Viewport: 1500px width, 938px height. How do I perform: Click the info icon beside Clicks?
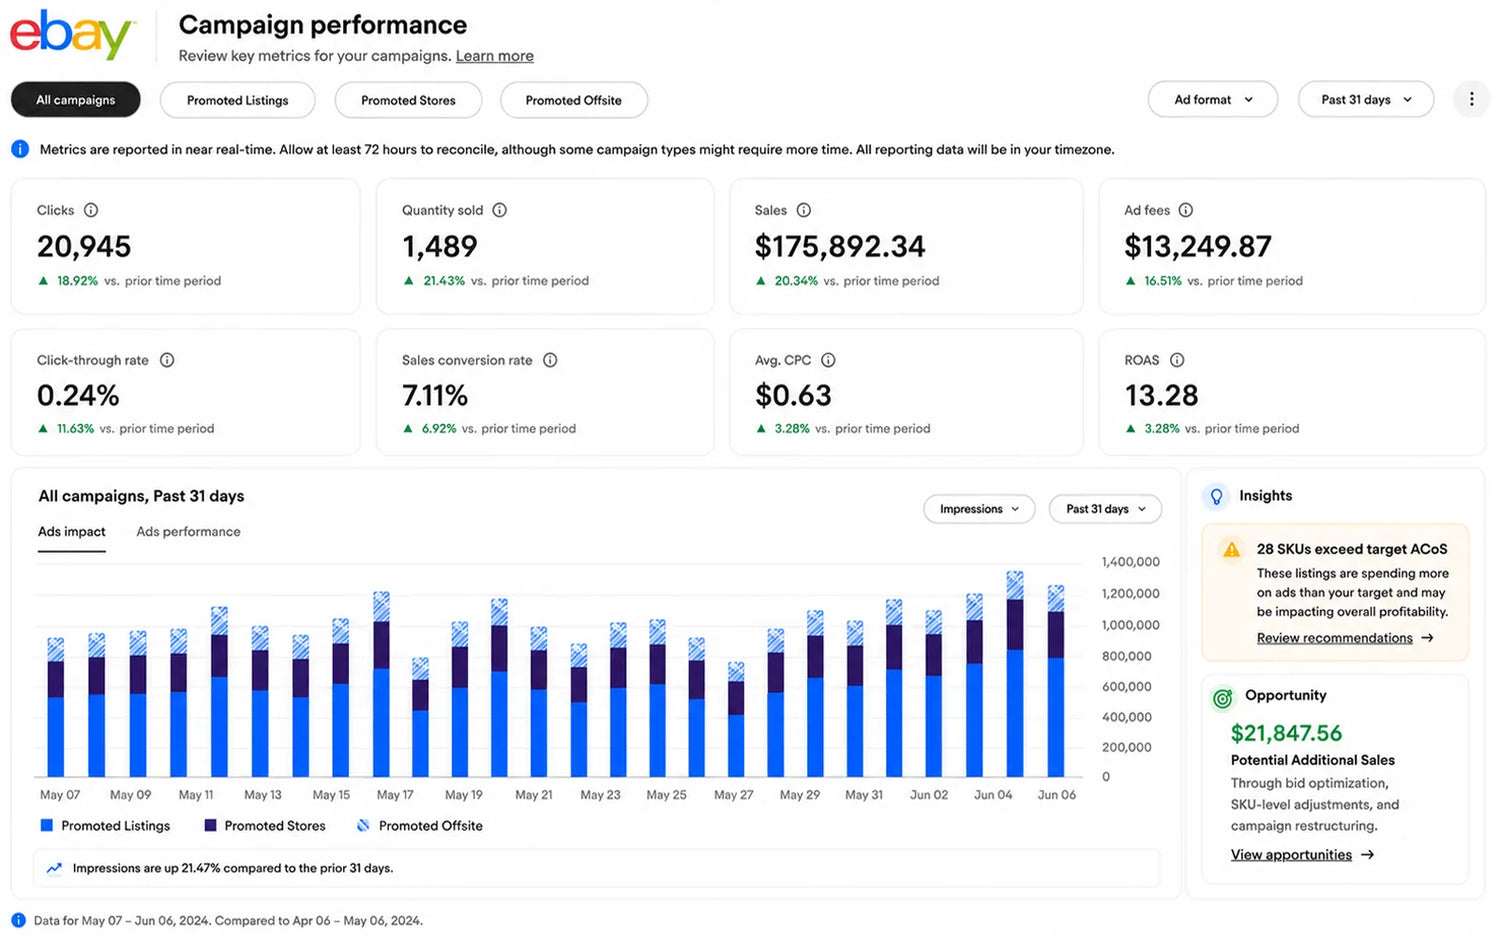[91, 210]
